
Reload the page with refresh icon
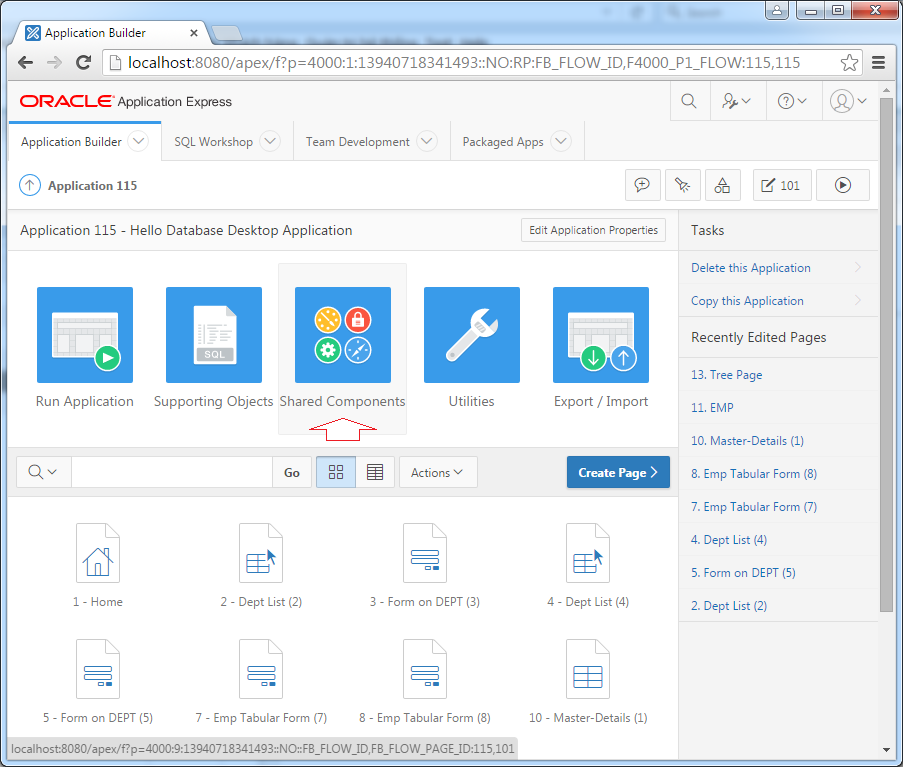pos(84,62)
